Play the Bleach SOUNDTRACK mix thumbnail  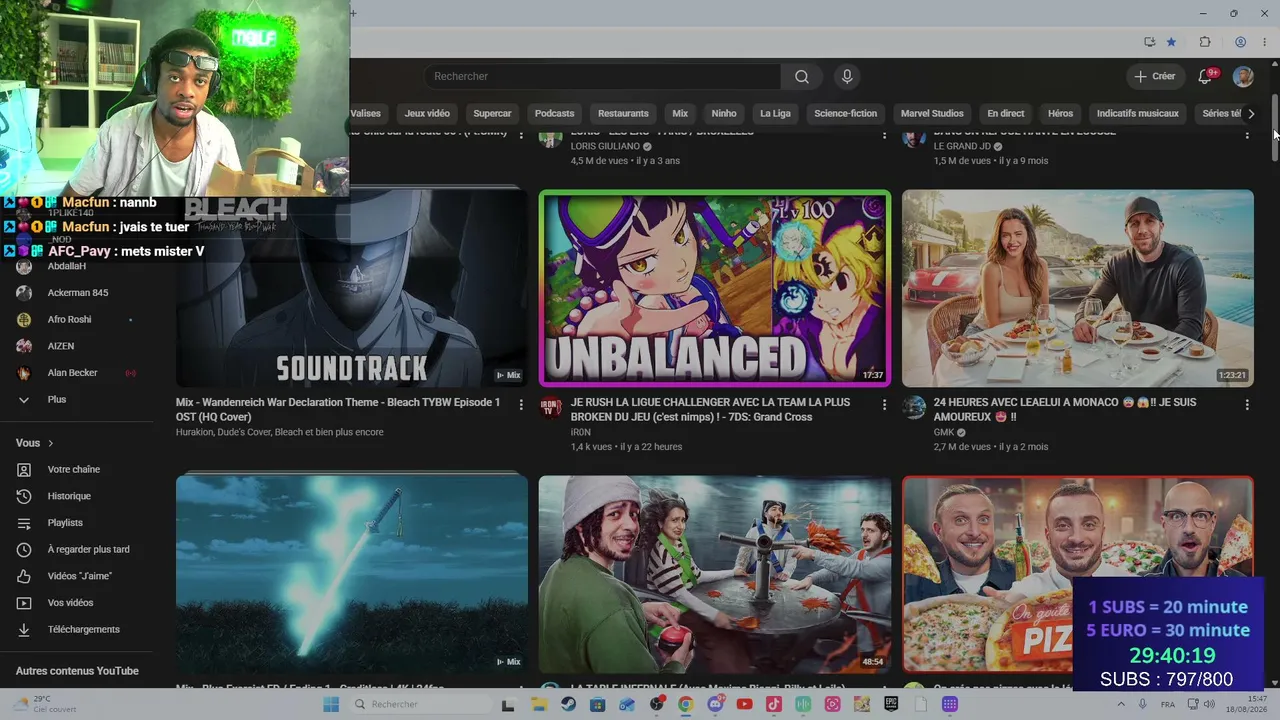click(x=351, y=288)
